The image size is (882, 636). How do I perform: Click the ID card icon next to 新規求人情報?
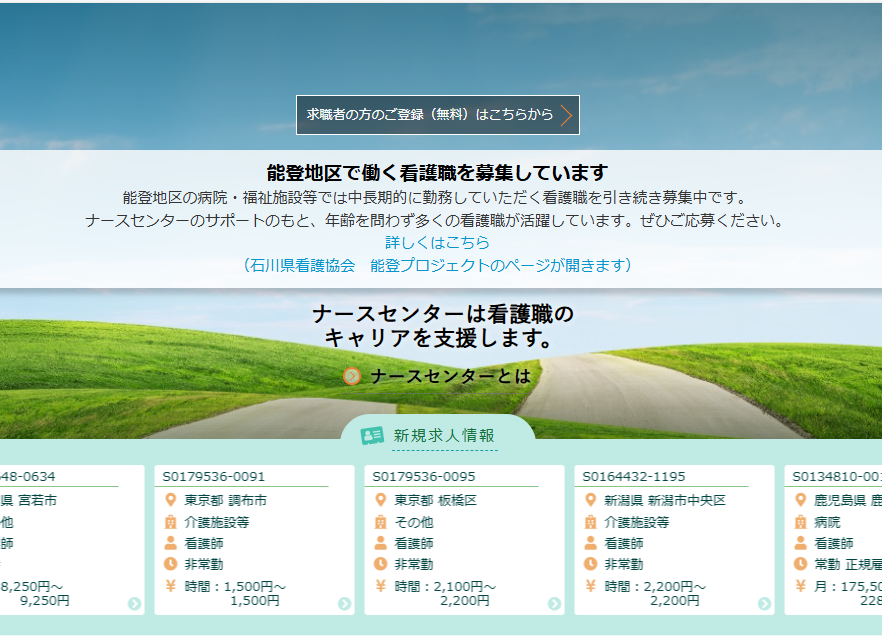point(372,436)
